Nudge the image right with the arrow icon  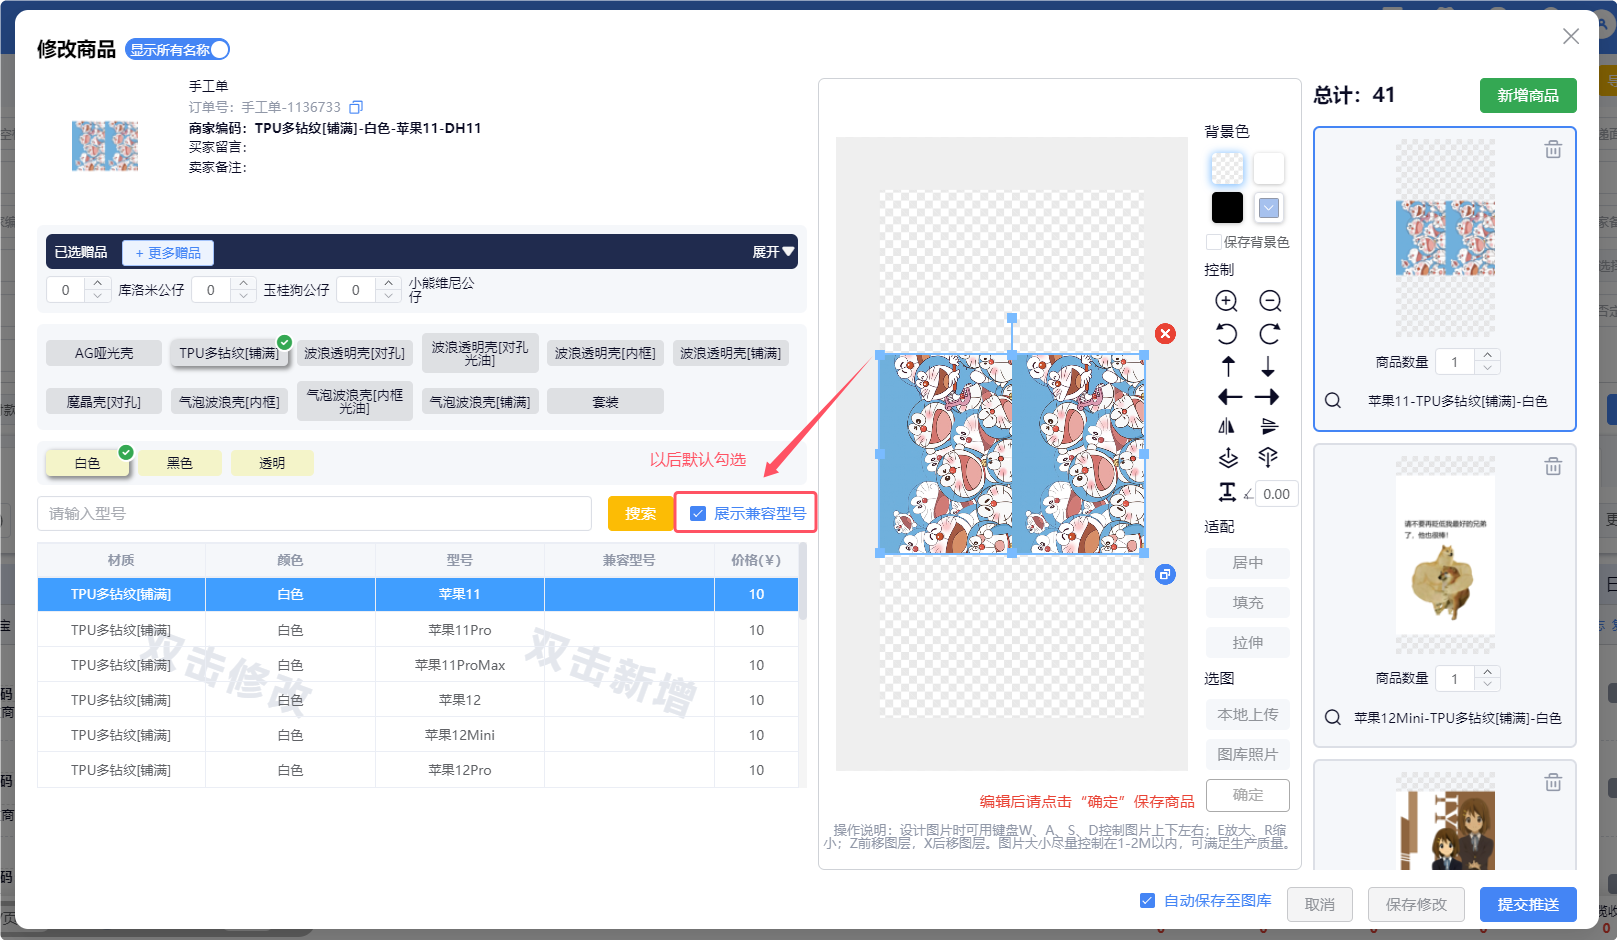pos(1267,397)
